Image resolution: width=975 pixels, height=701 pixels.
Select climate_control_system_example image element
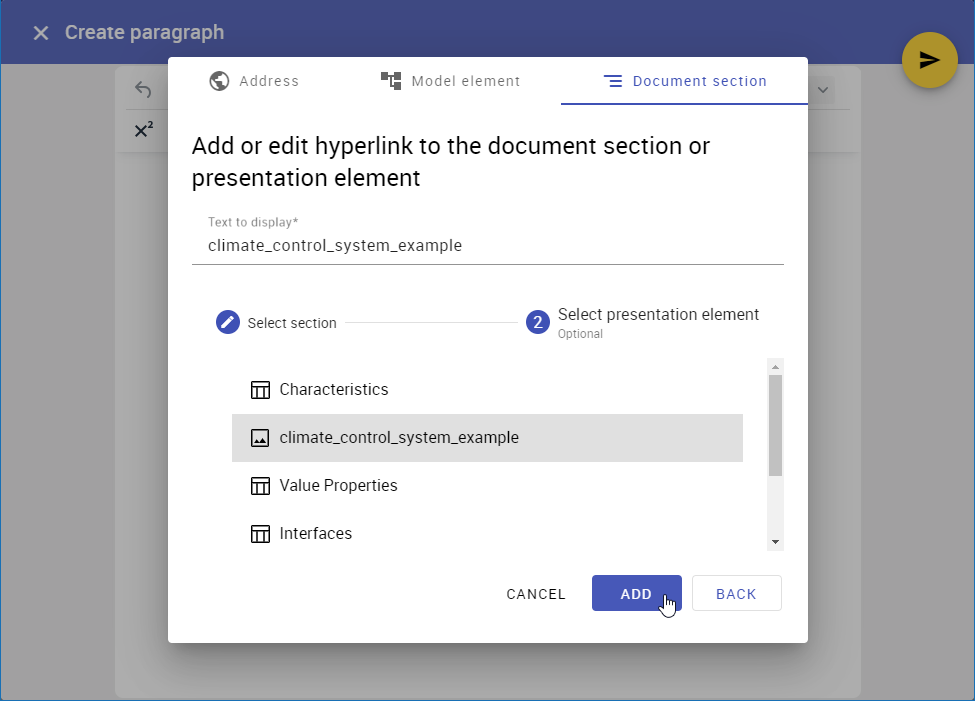click(x=399, y=437)
